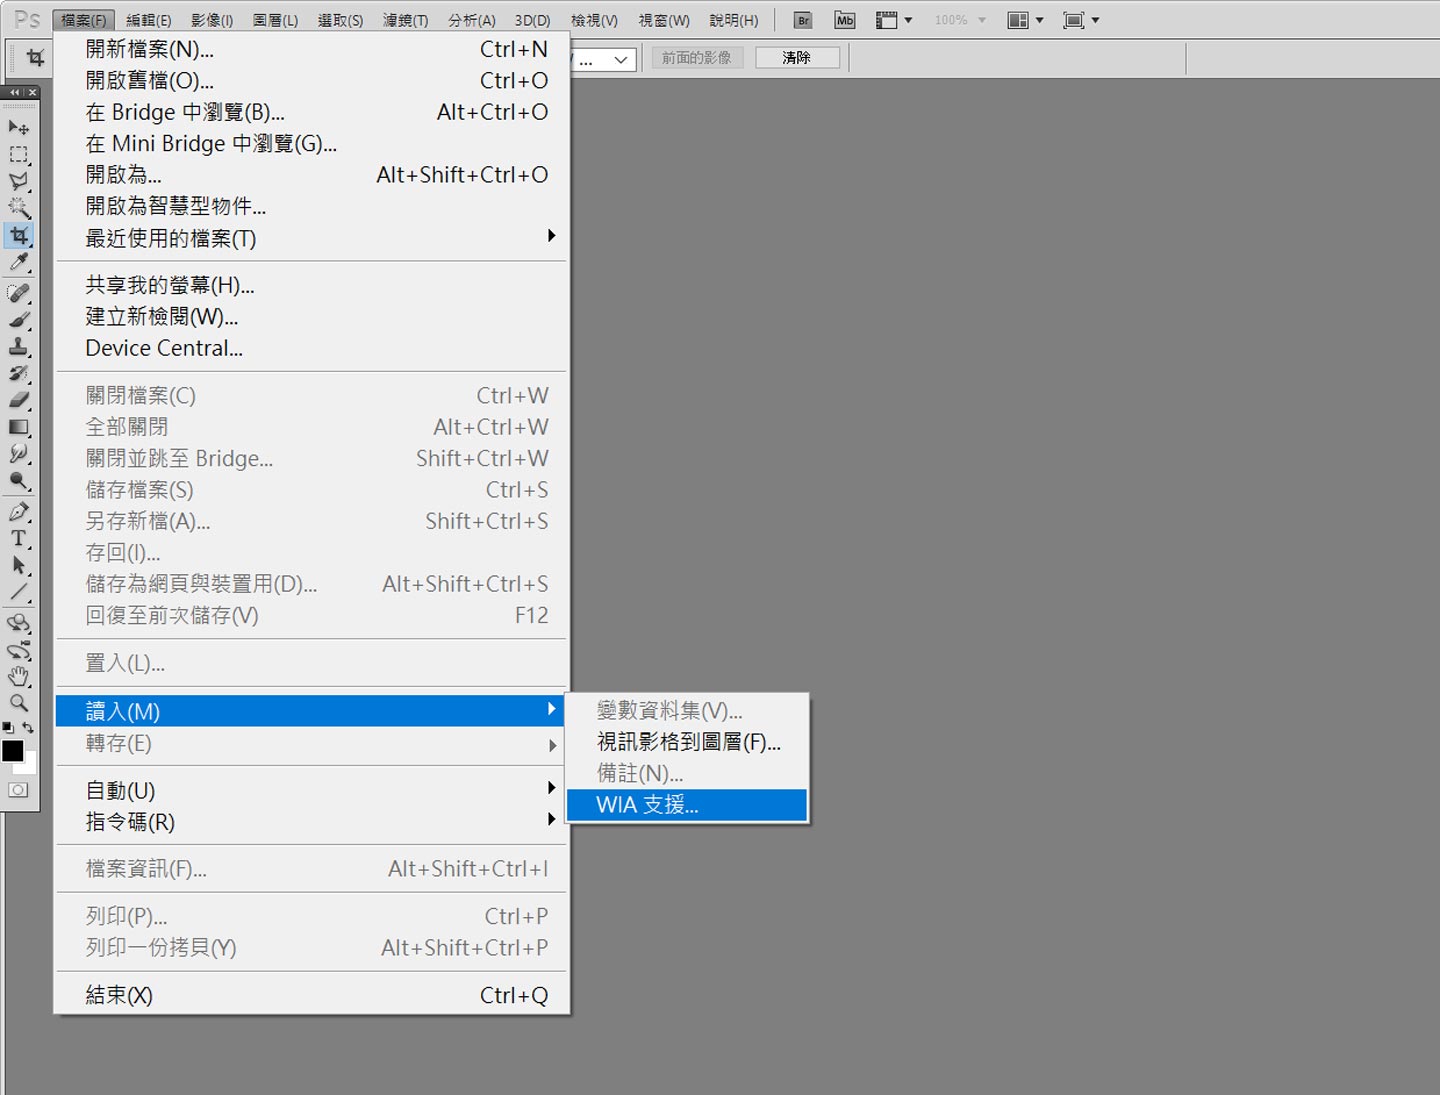Choose 開啟舊檔(O)...

click(312, 80)
